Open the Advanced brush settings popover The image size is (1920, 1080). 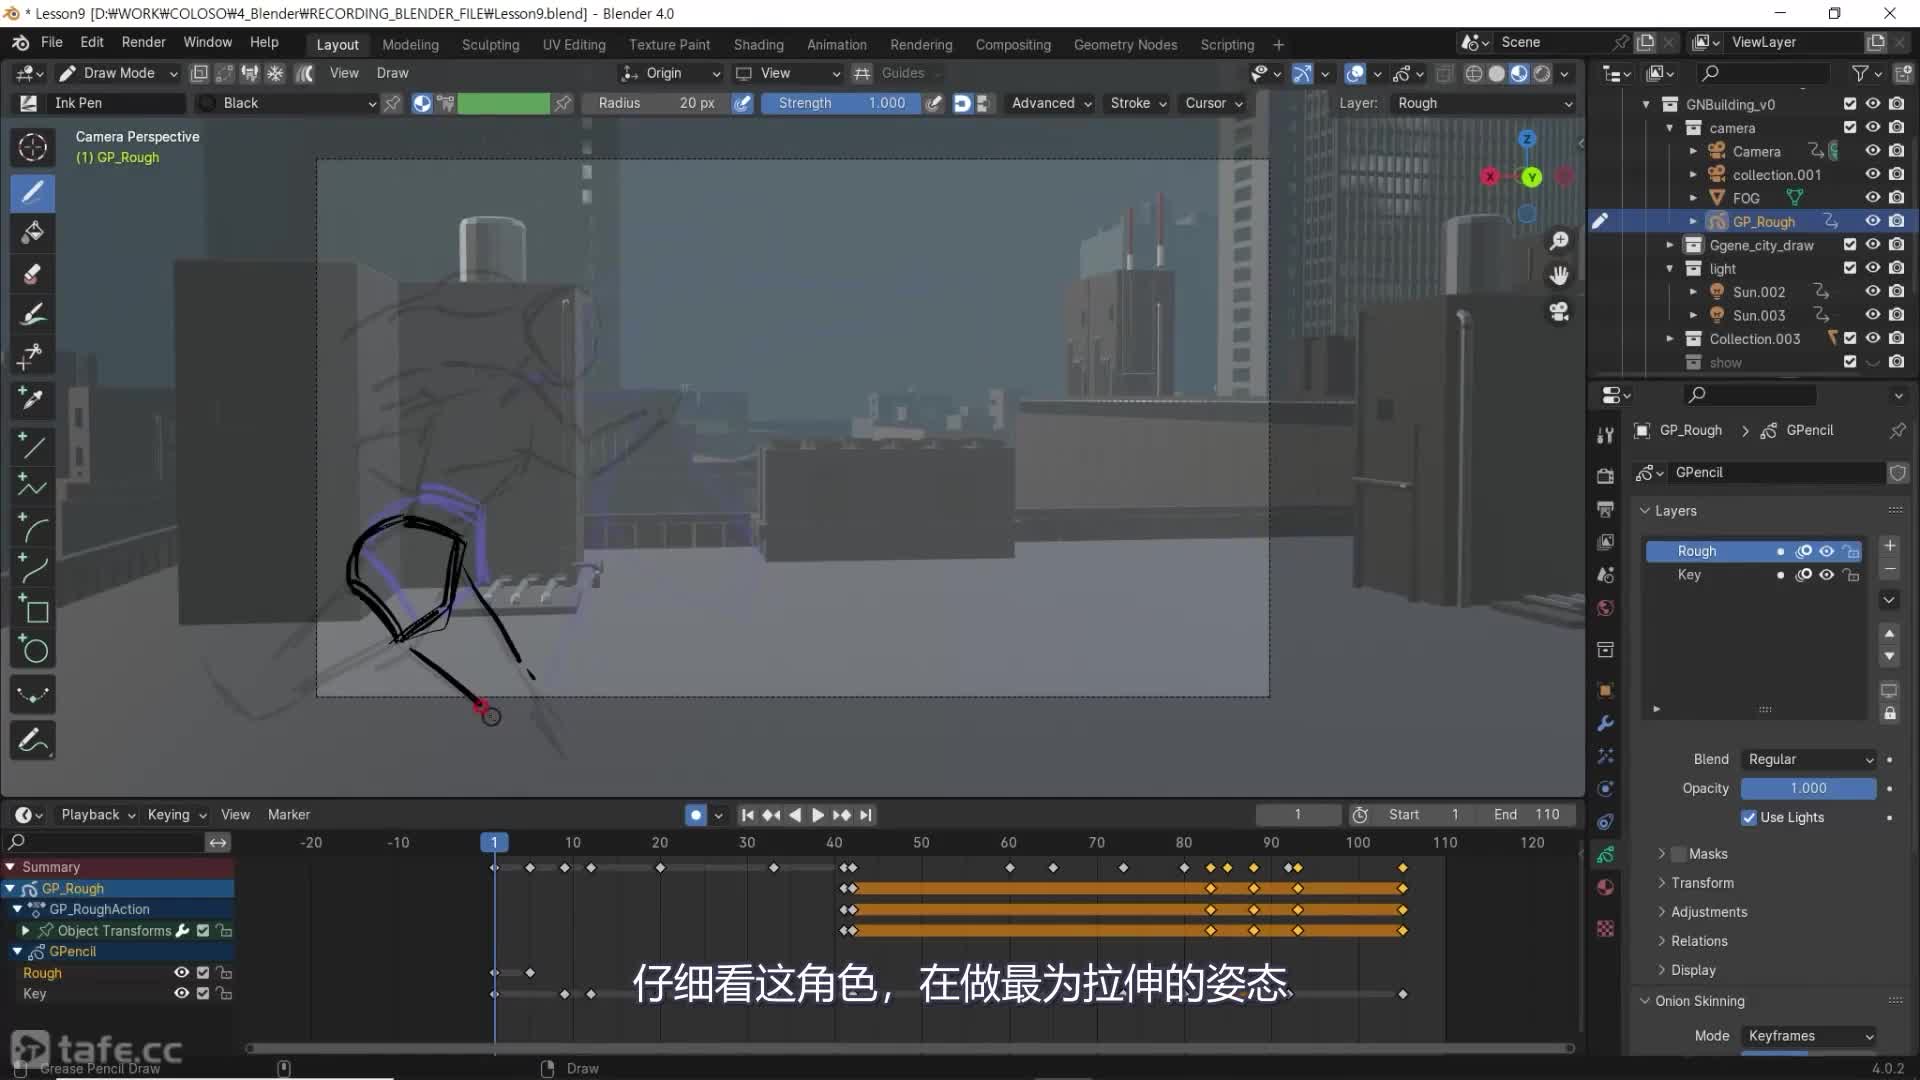(x=1050, y=103)
